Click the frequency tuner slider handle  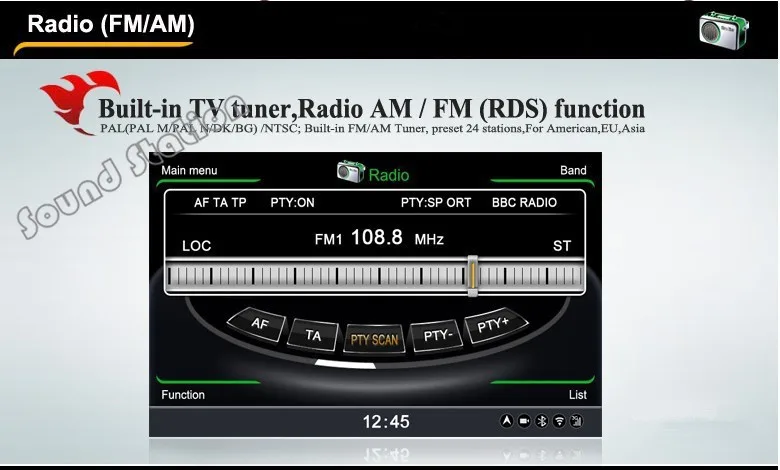click(473, 276)
